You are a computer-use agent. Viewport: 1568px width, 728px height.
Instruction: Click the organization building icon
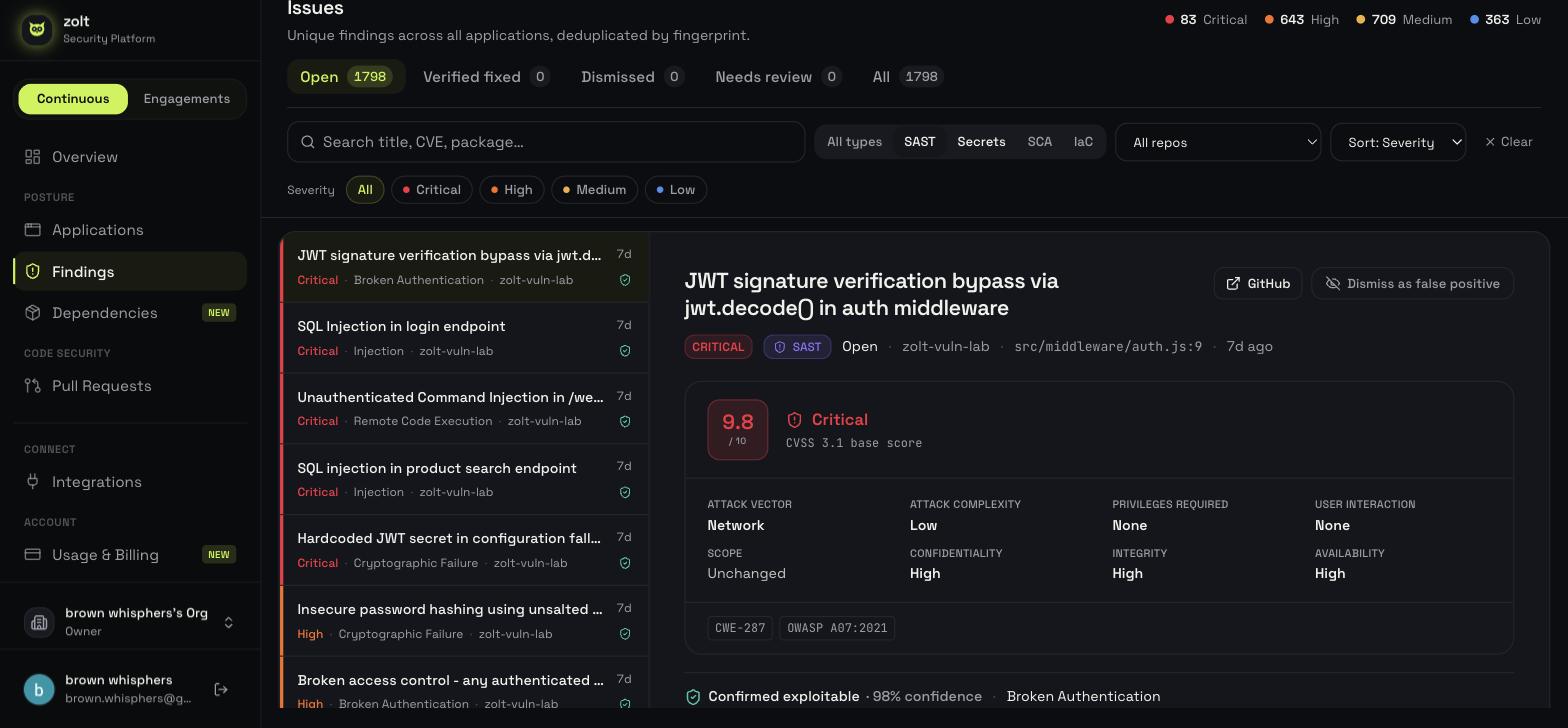pyautogui.click(x=39, y=622)
